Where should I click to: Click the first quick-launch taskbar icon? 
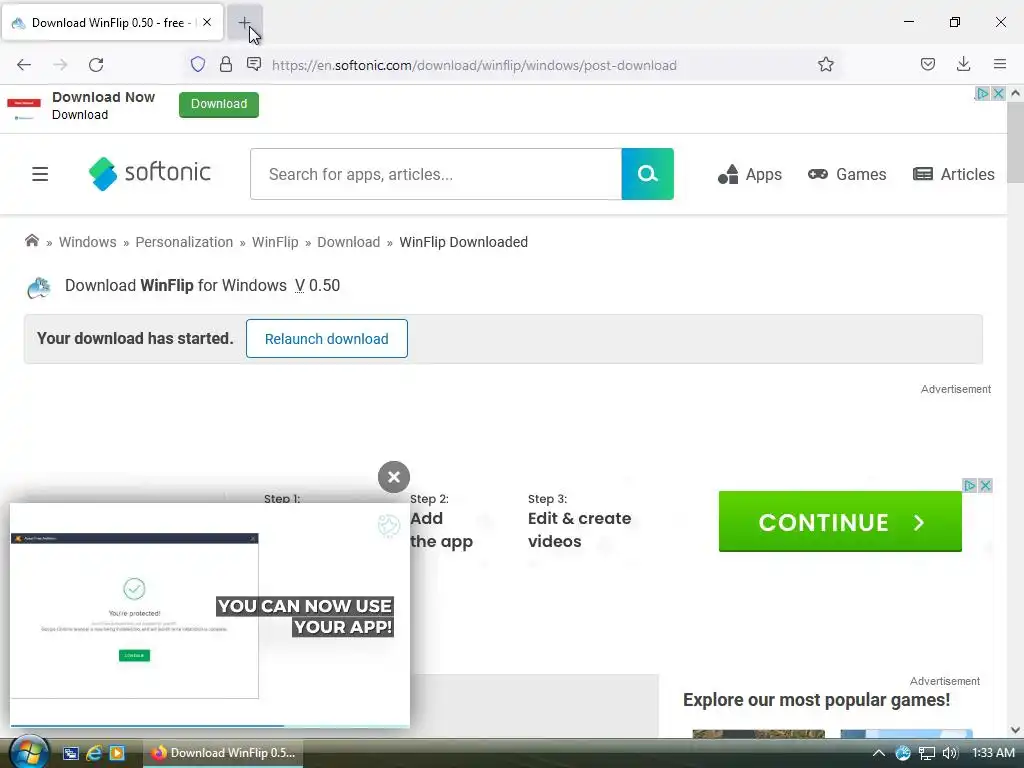71,753
